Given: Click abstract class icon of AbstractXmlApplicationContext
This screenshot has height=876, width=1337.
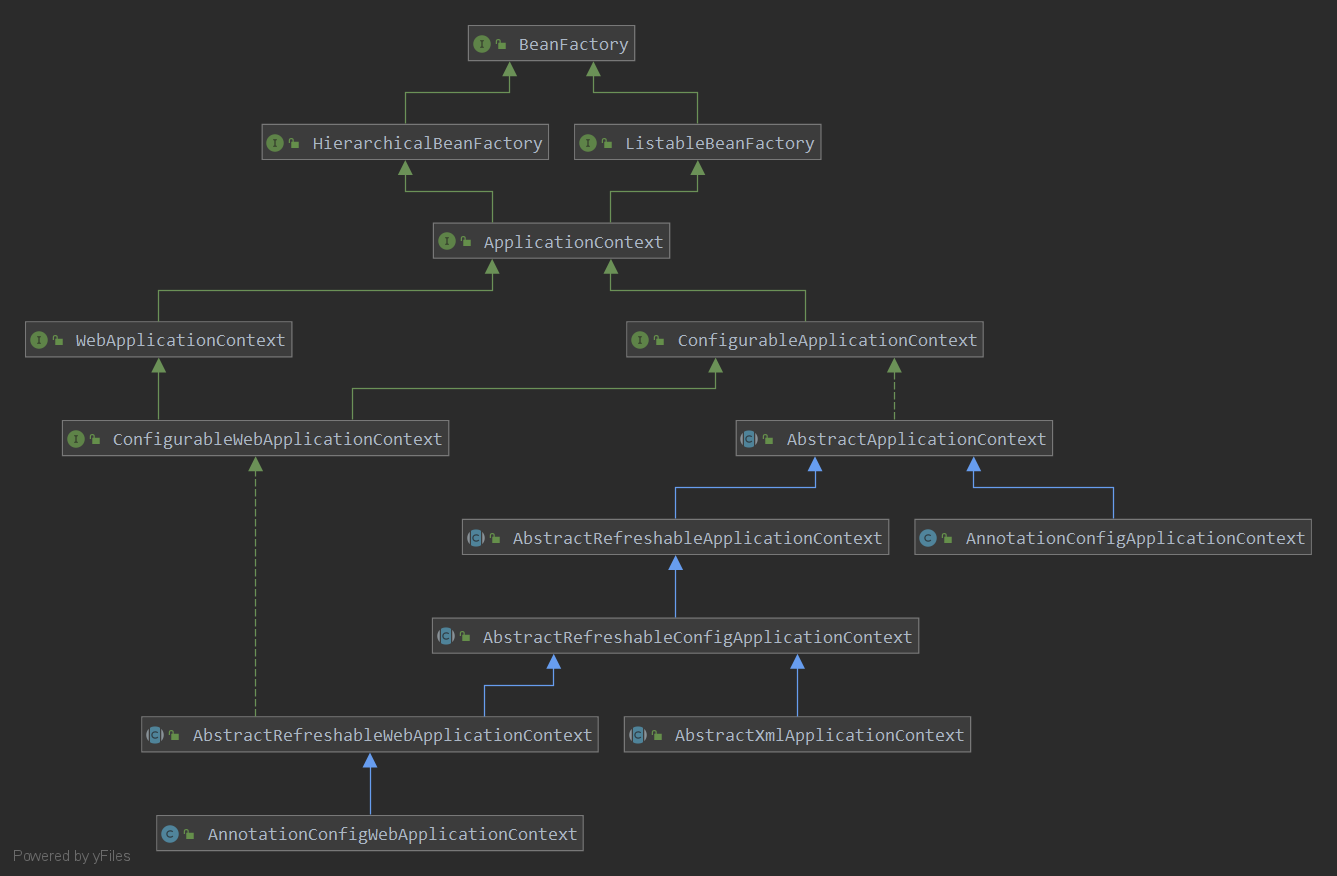Looking at the screenshot, I should coord(638,735).
